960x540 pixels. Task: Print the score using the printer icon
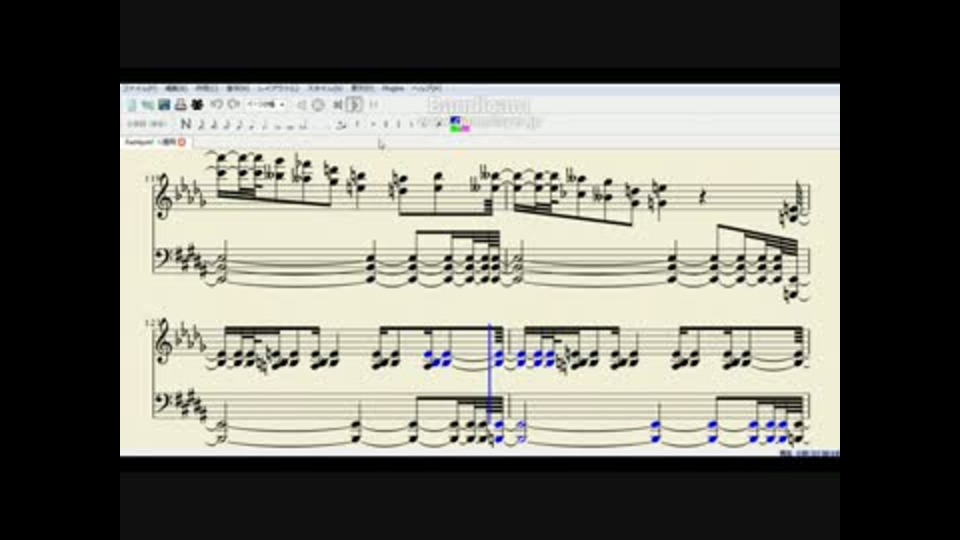[180, 105]
